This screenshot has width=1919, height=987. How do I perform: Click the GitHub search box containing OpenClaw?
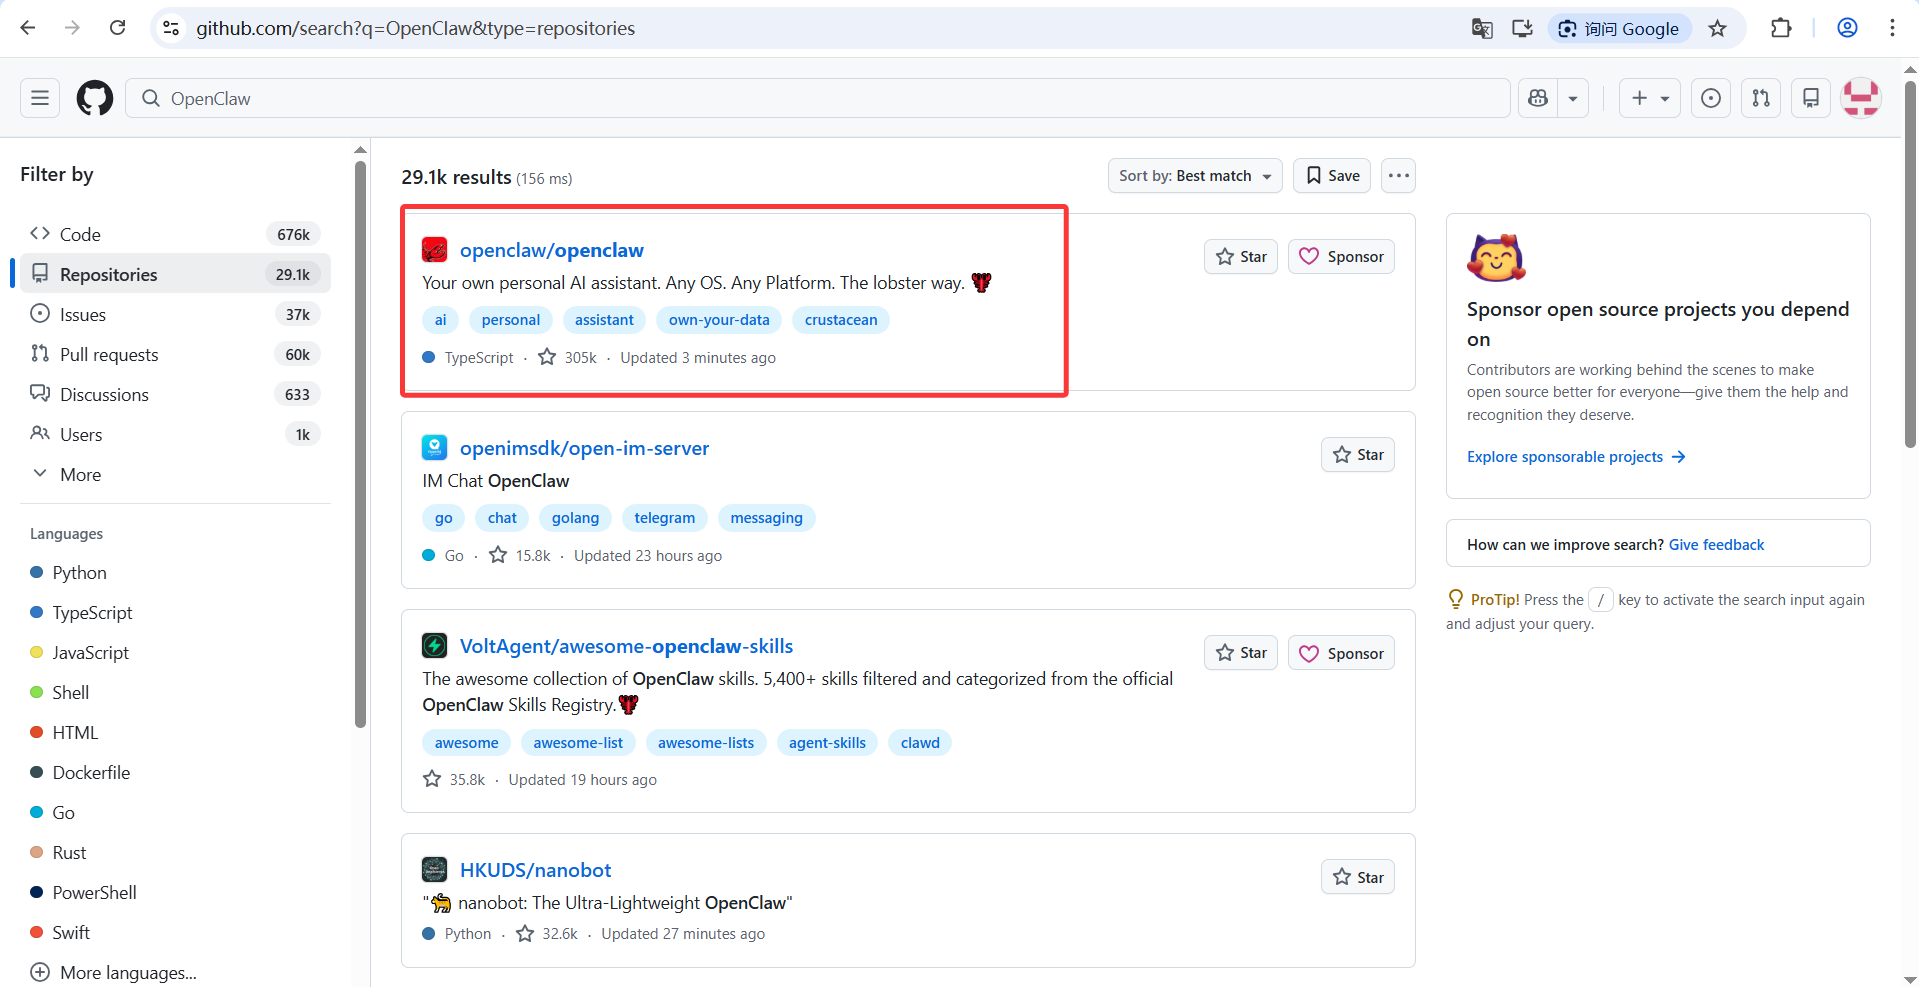817,98
